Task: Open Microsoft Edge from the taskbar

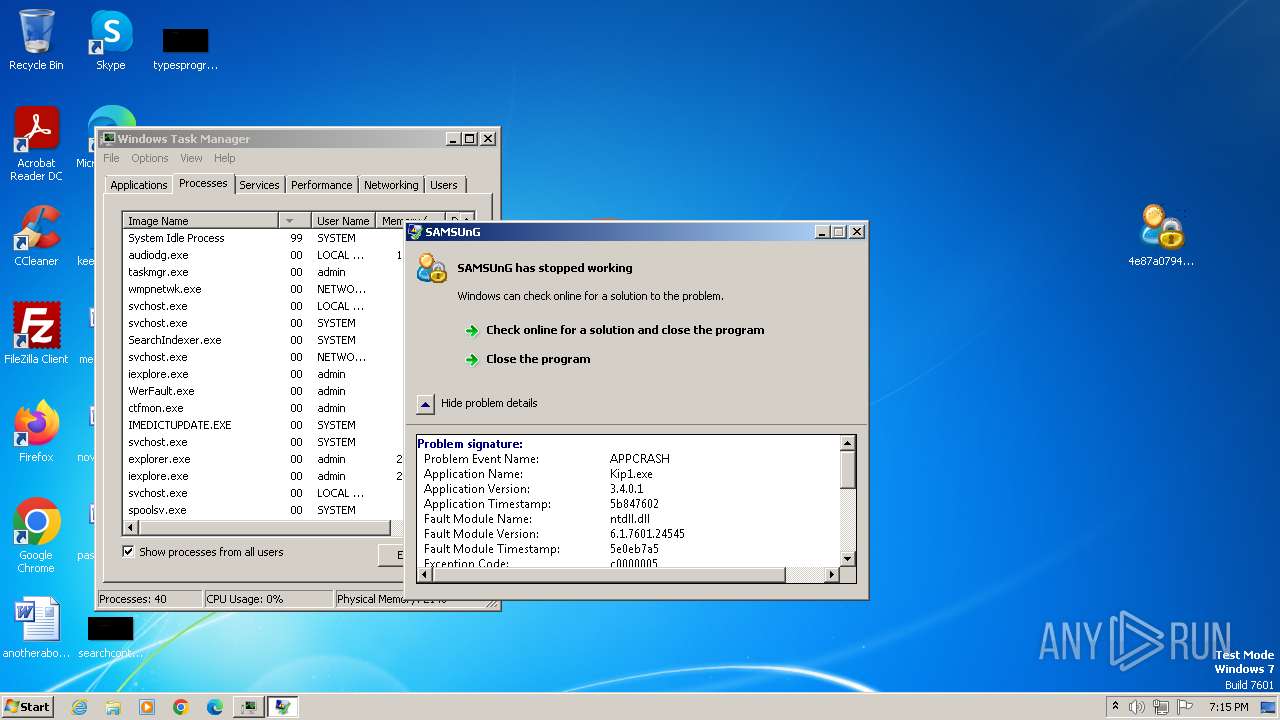Action: pos(215,707)
